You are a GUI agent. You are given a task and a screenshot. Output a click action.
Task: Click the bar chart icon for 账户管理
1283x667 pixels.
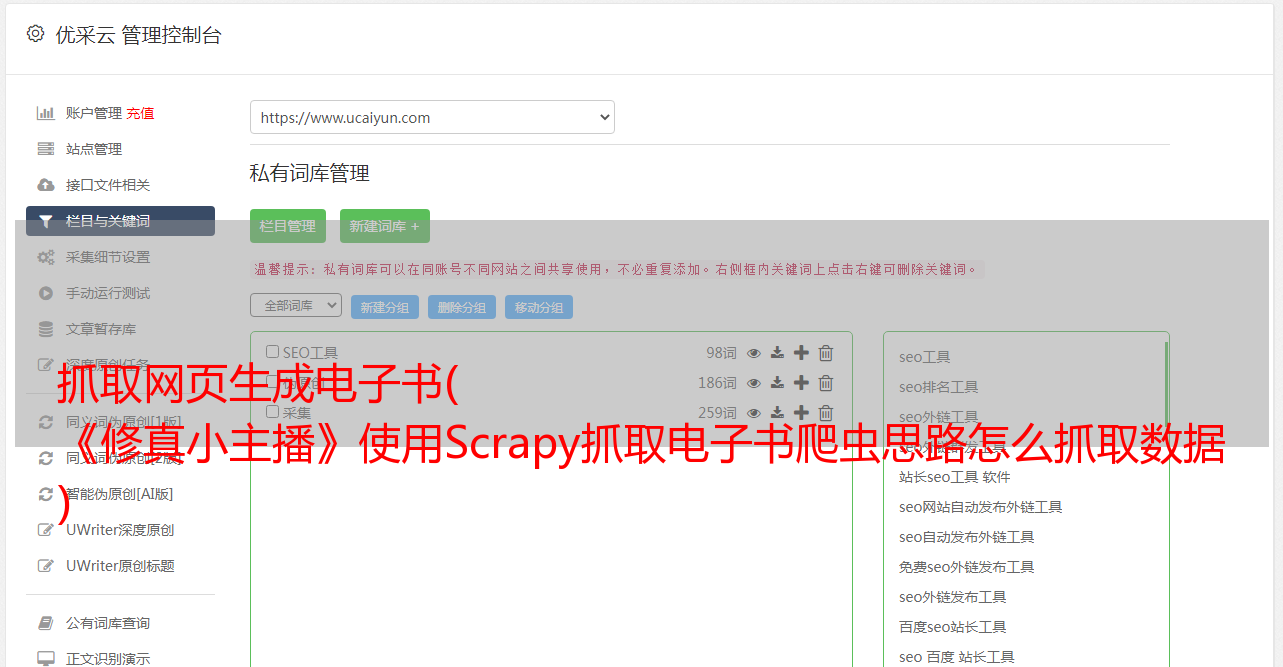[46, 113]
